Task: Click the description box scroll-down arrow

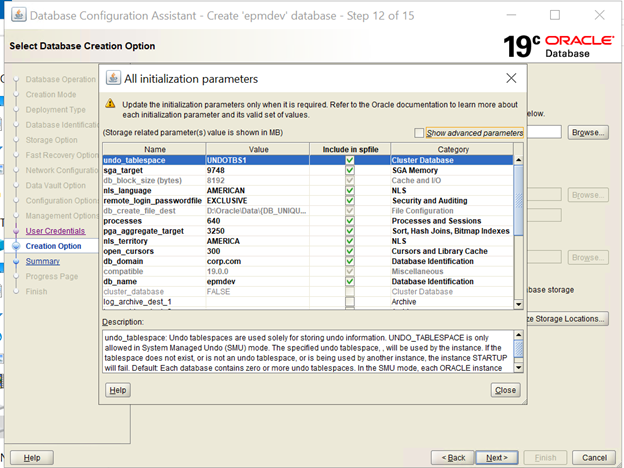Action: (519, 367)
